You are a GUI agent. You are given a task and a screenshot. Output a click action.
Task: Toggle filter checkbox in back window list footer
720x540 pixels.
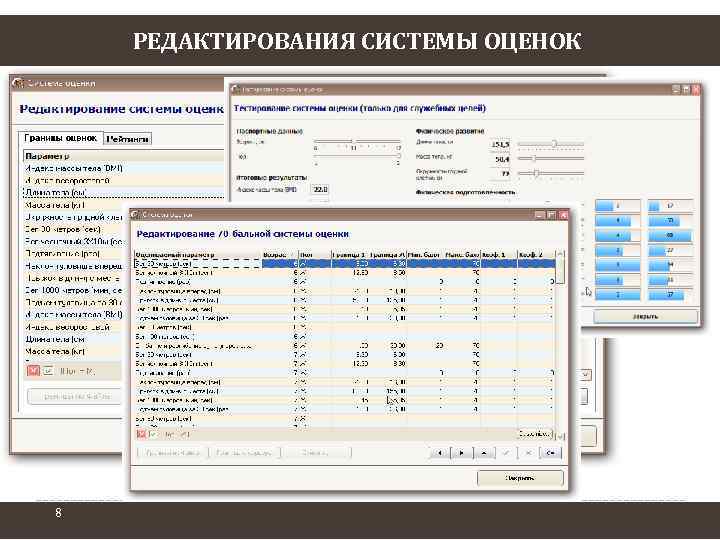[48, 371]
